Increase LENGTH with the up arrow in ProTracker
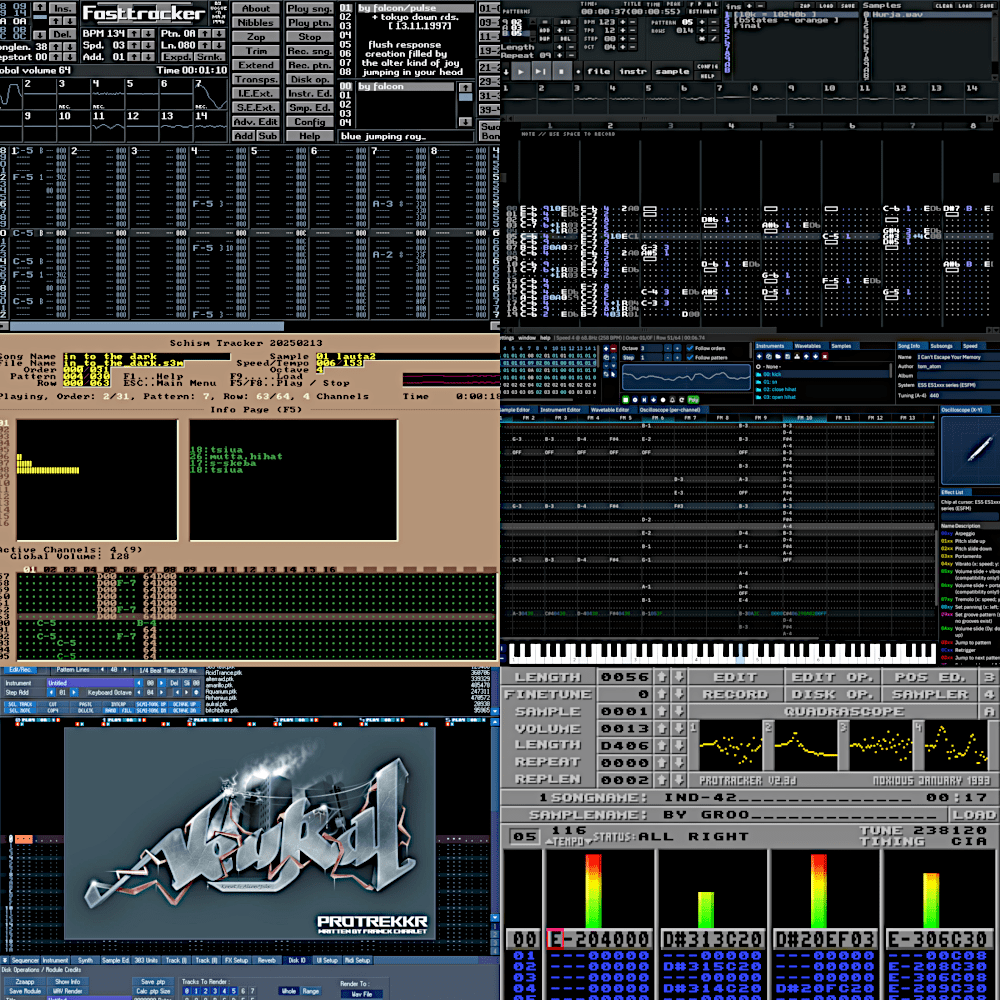This screenshot has width=1000, height=1000. click(661, 677)
